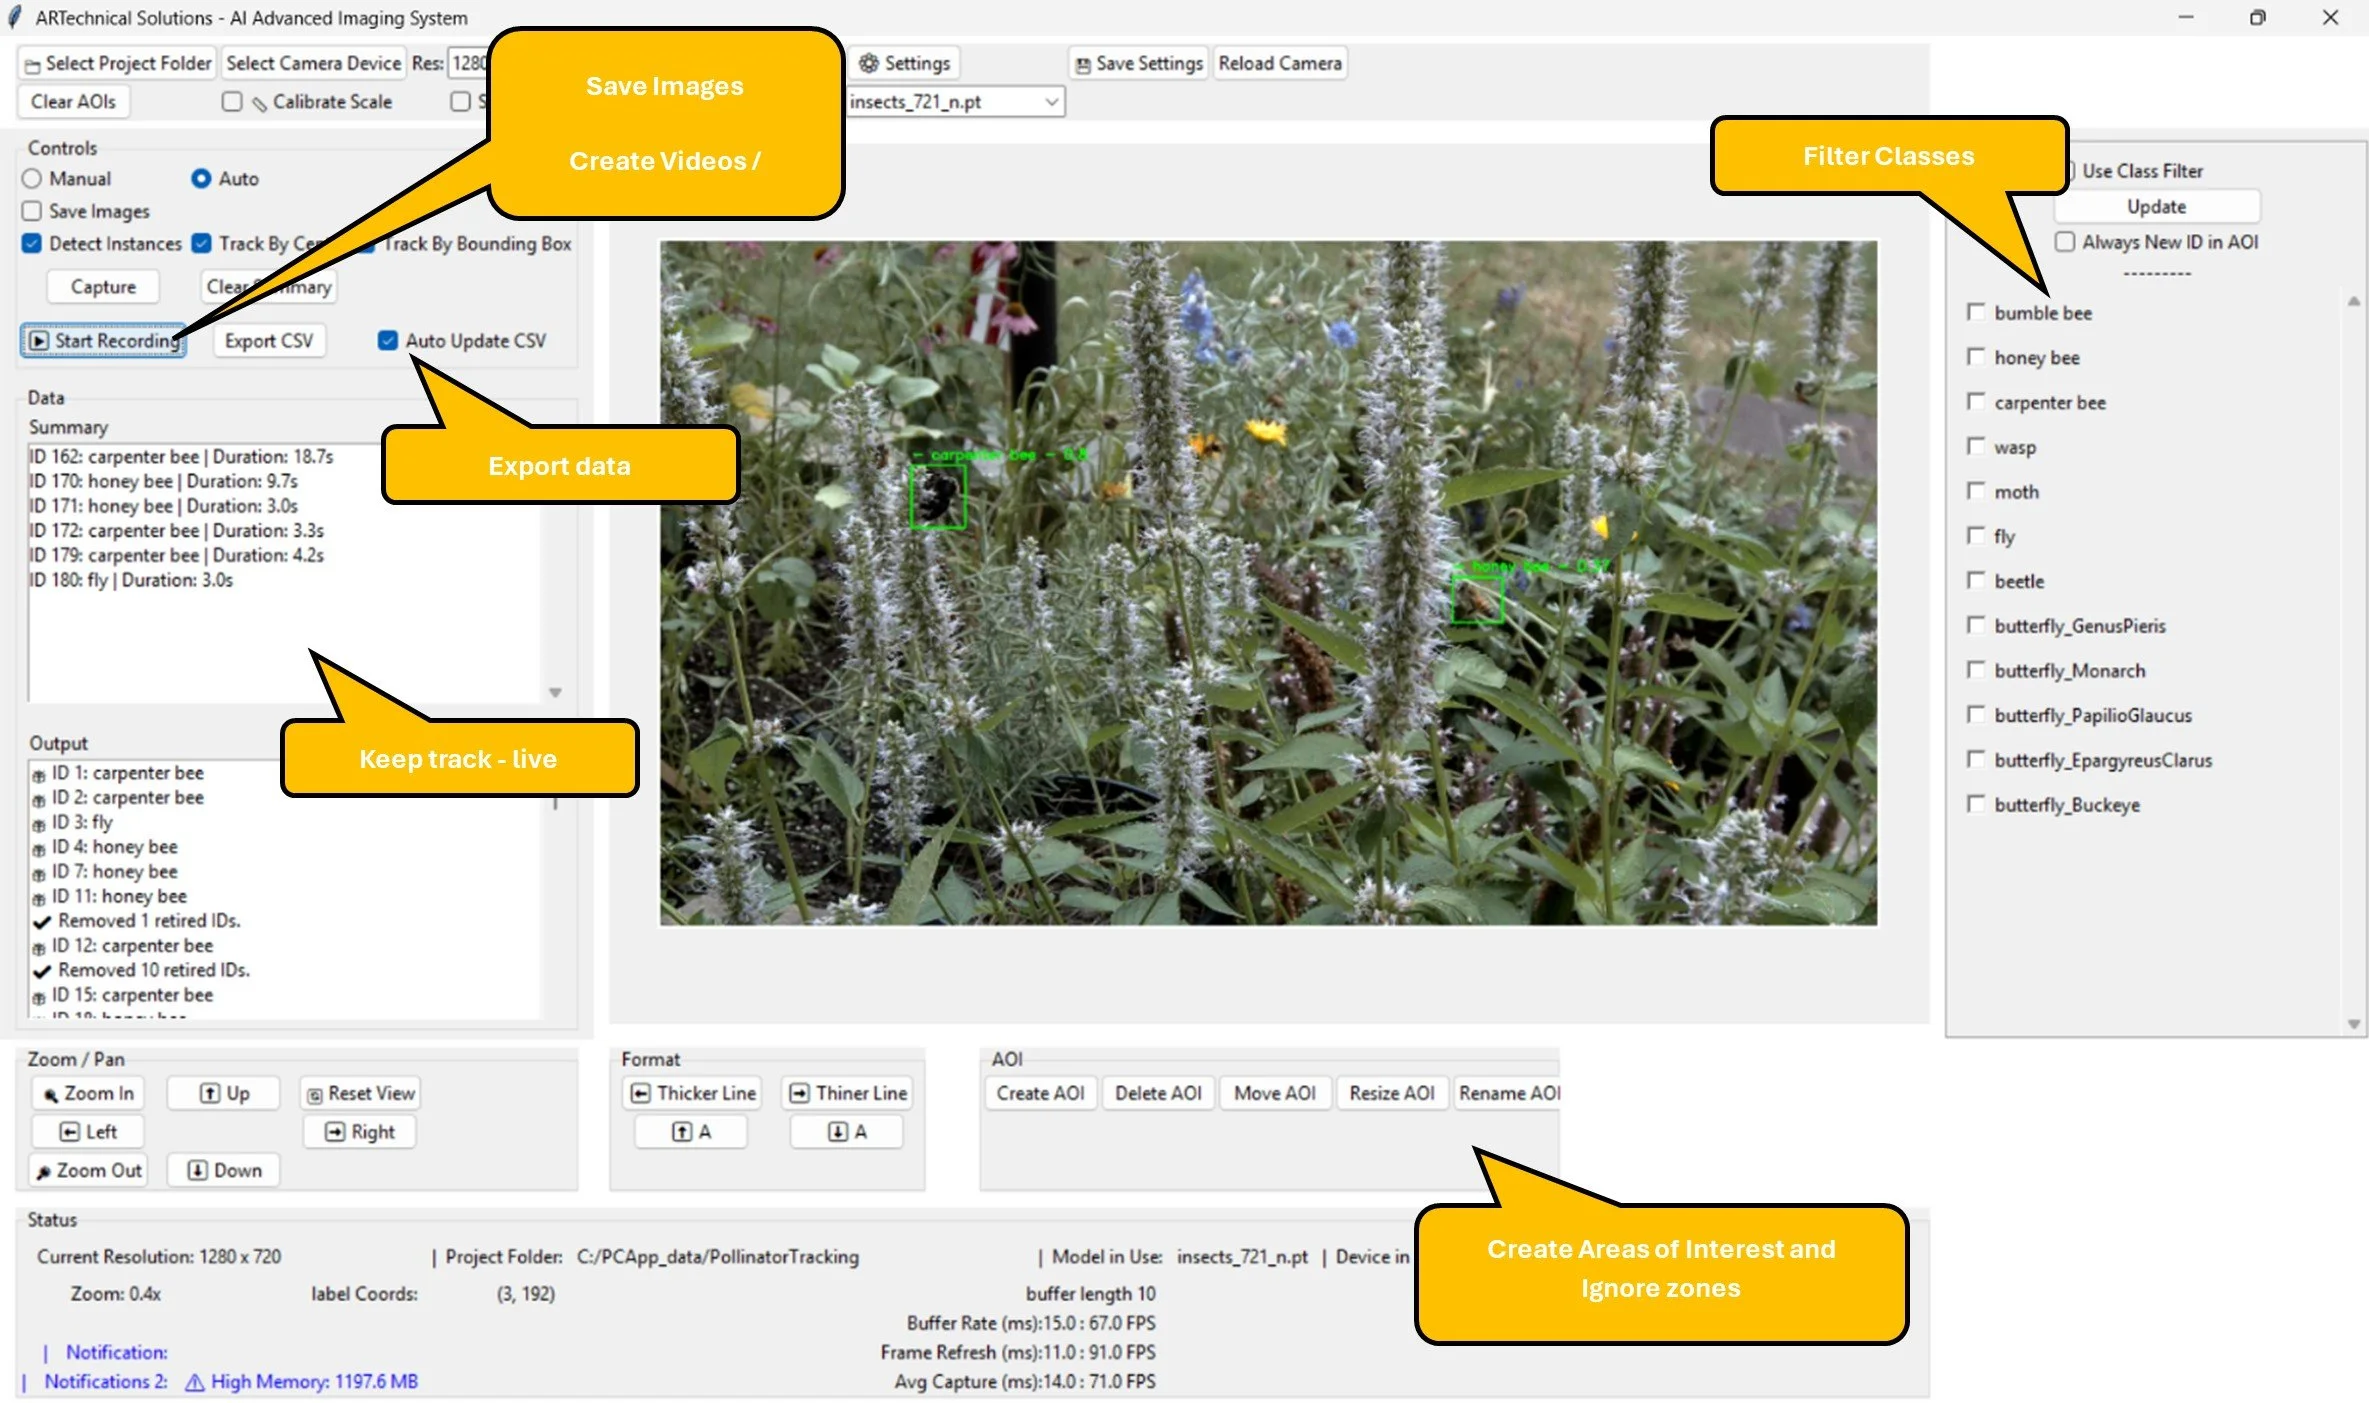Open the insects_721_n.pt model dropdown

tap(955, 101)
